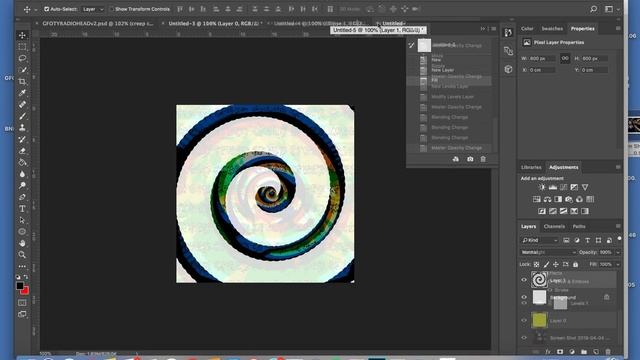The height and width of the screenshot is (360, 640).
Task: Open the Adjustments panel options menu
Action: 618,167
